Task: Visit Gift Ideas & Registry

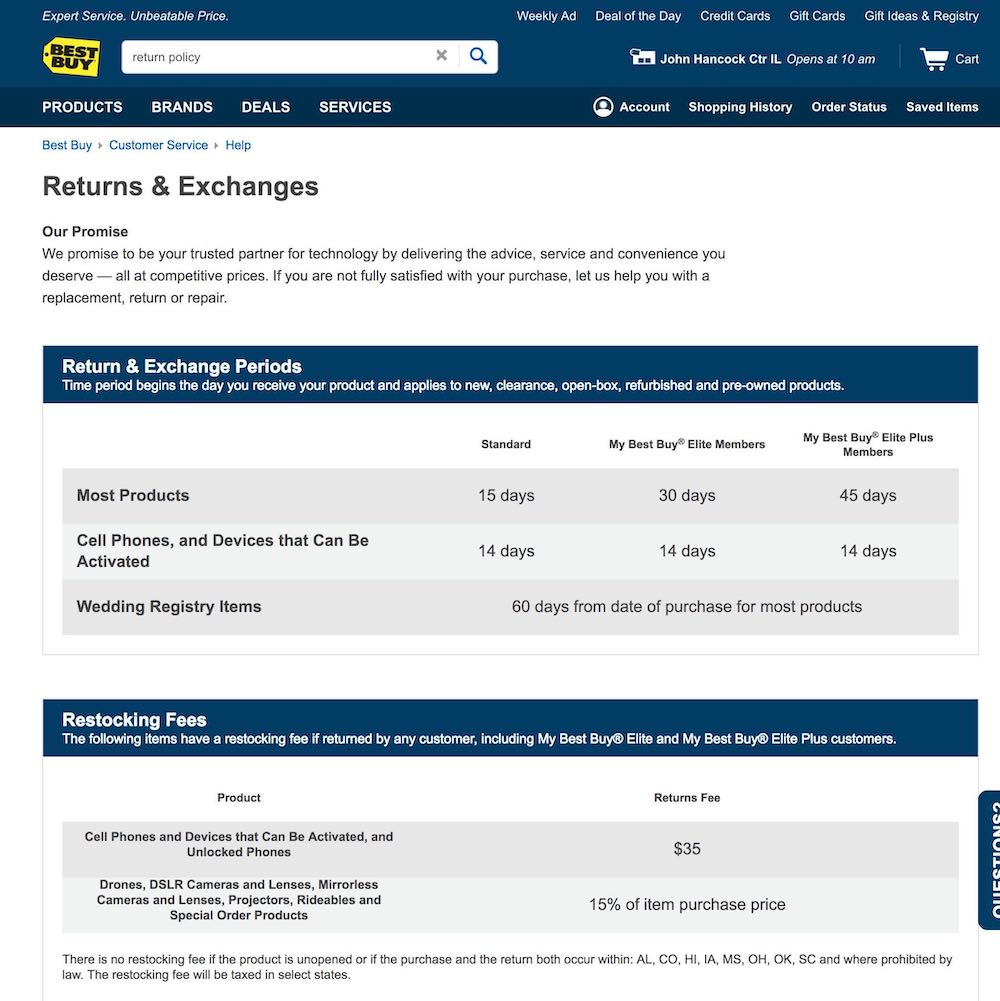Action: (x=921, y=16)
